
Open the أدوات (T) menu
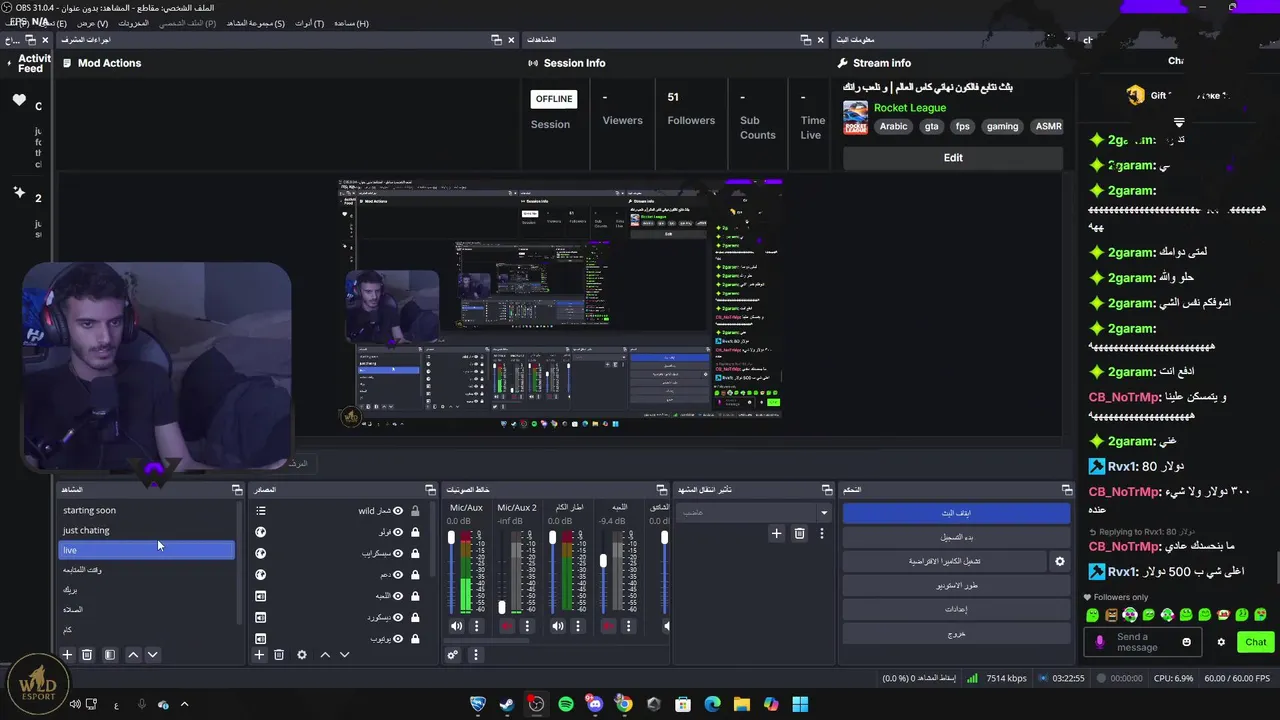tap(309, 23)
